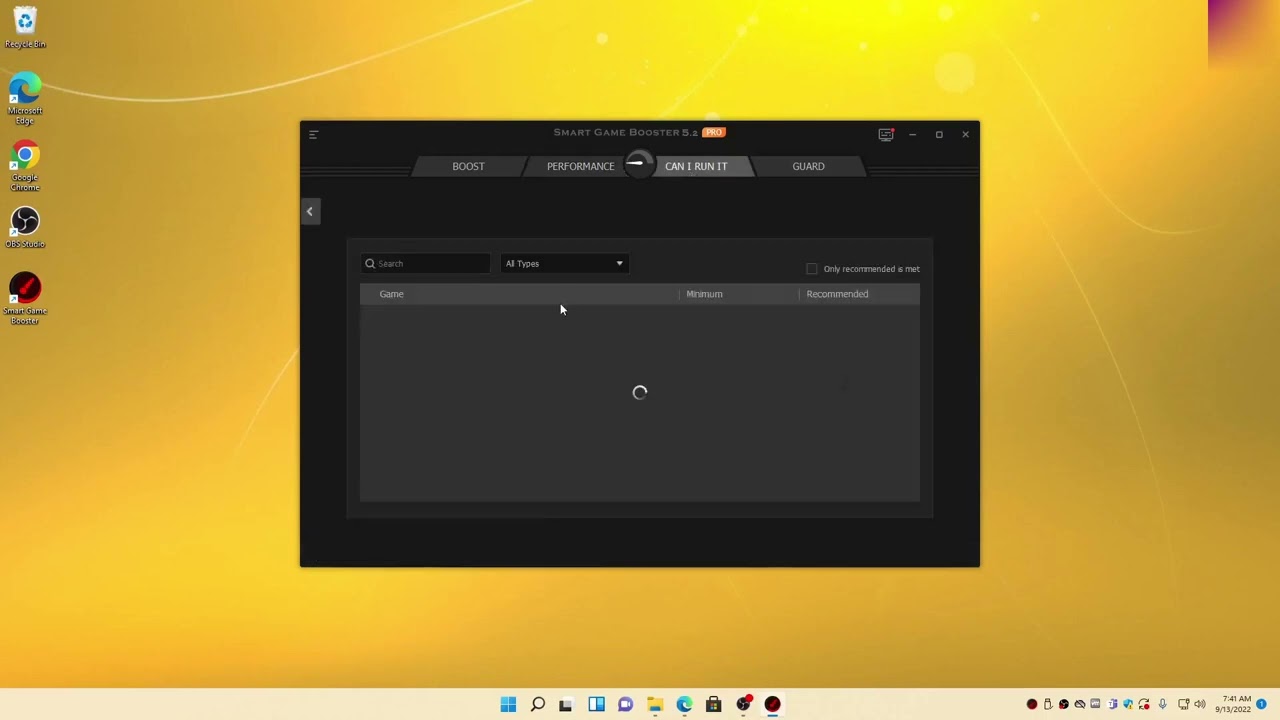This screenshot has height=720, width=1280.
Task: Expand the All Types dropdown
Action: (564, 264)
